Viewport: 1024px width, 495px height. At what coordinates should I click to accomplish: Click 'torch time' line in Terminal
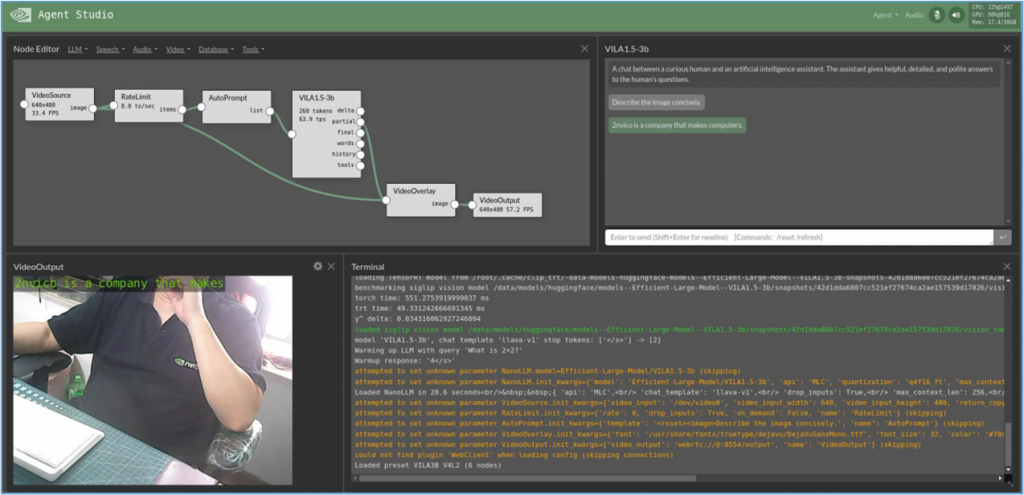point(422,297)
